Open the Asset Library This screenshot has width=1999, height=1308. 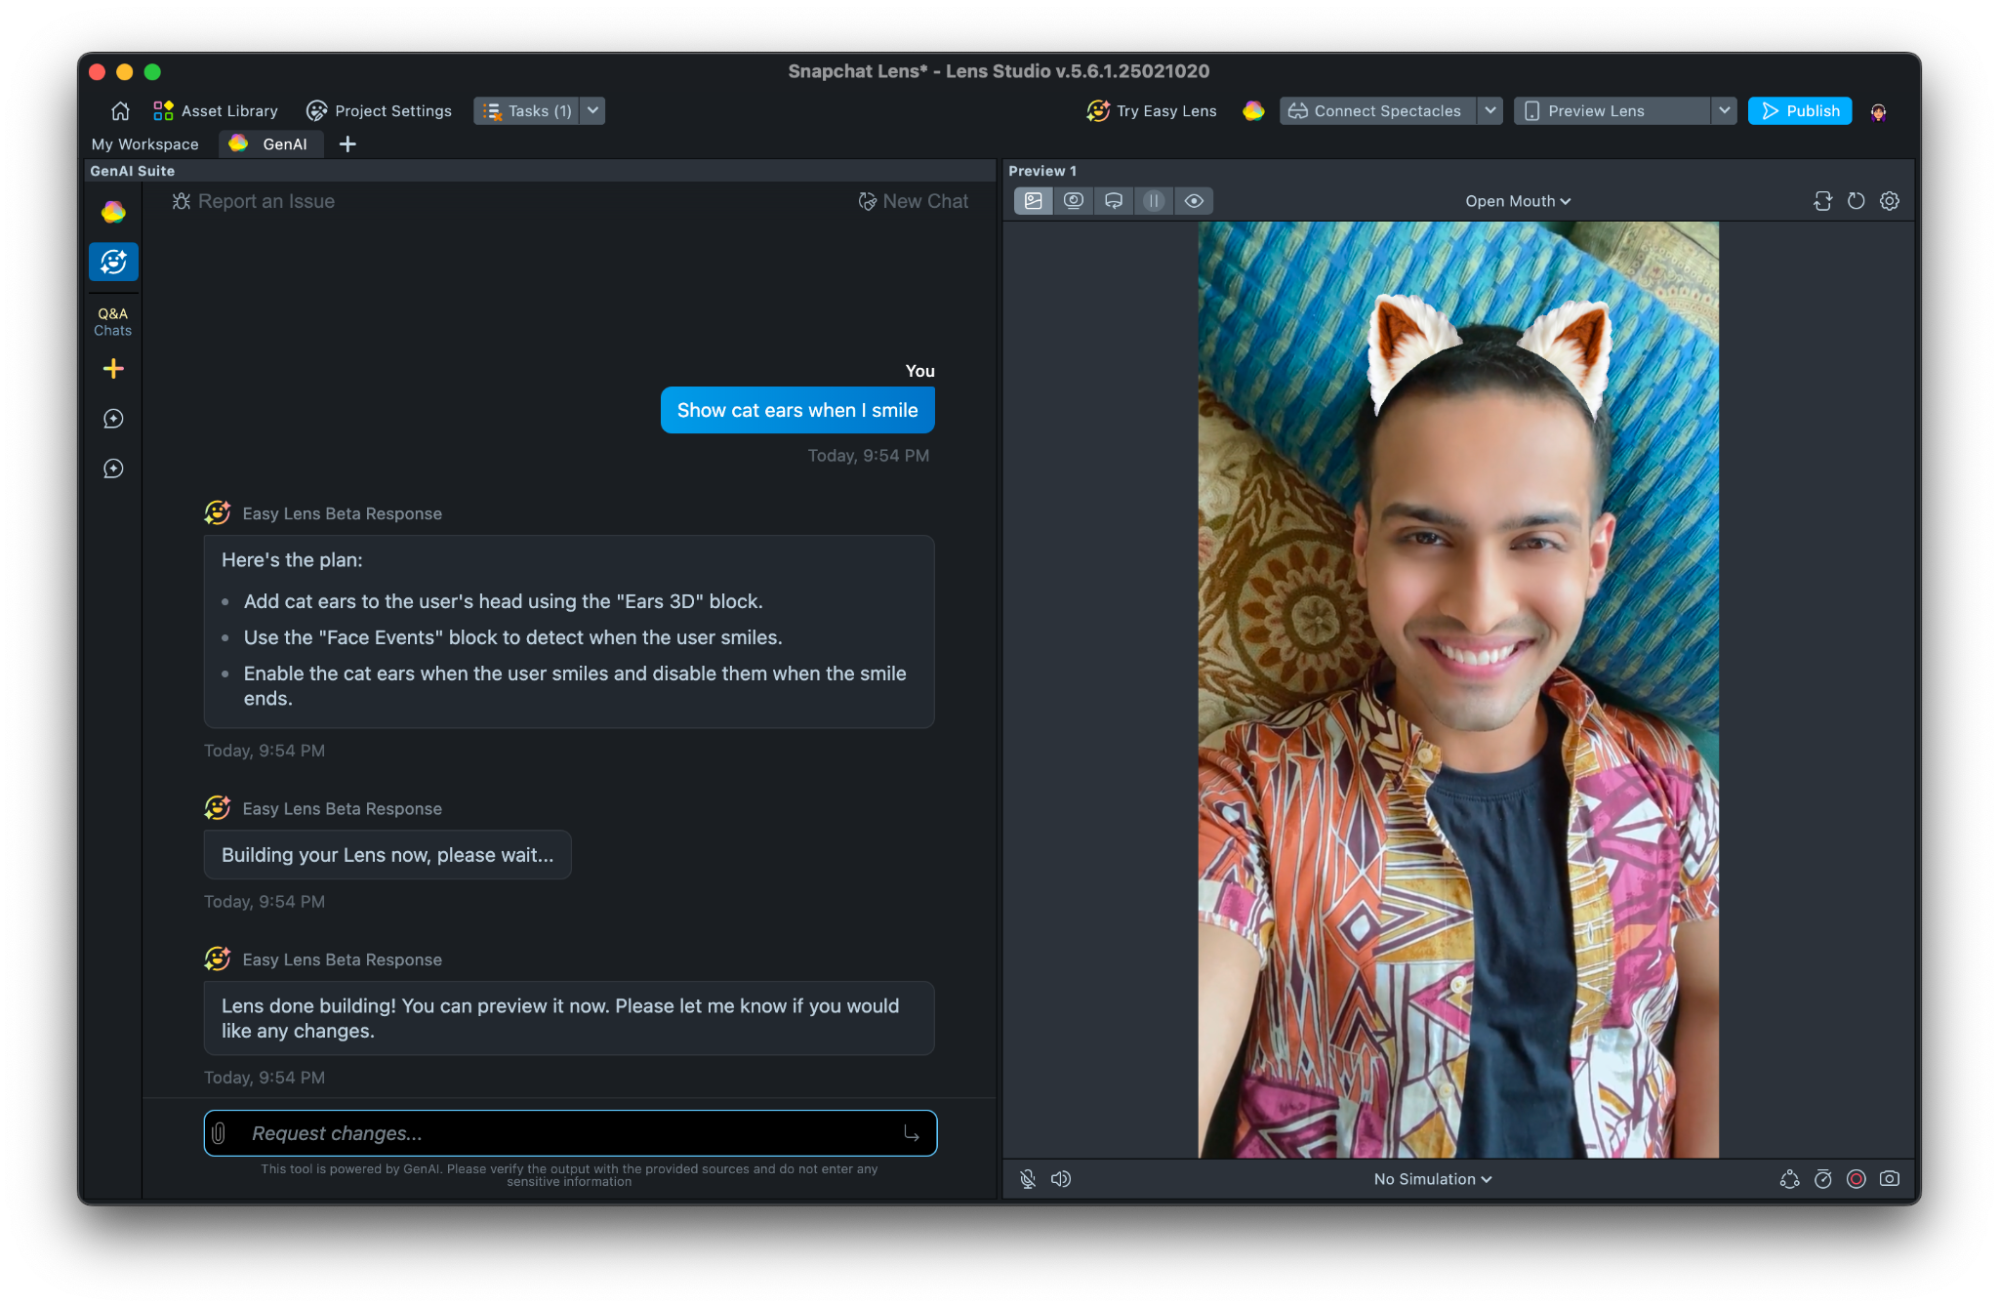coord(215,111)
